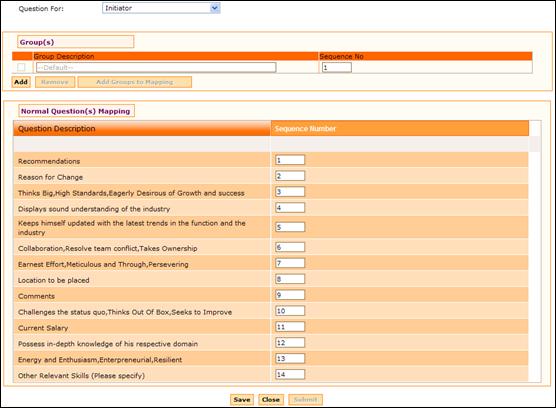Select Possess in-depth knowledge sequence field

pyautogui.click(x=290, y=343)
